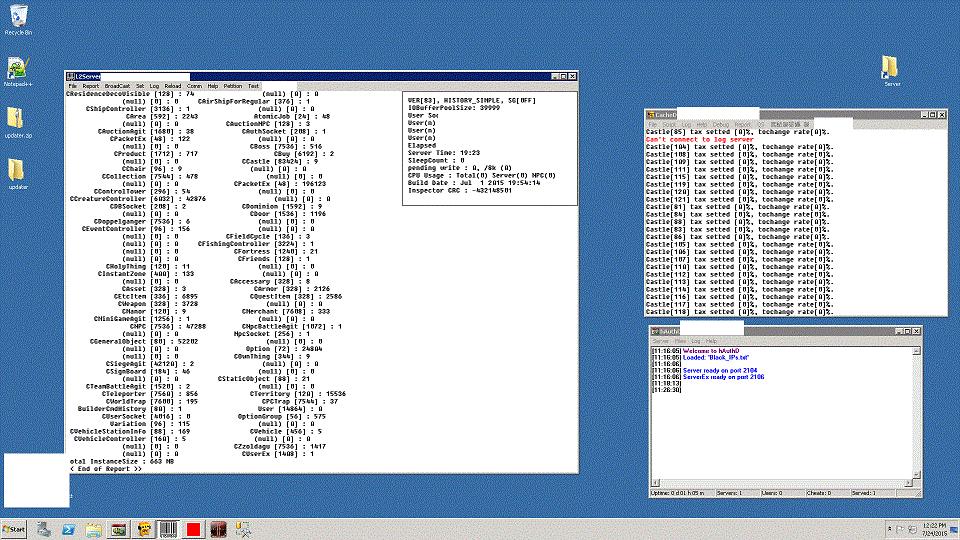The height and width of the screenshot is (540, 960).
Task: Open the Recycle Bin desktop icon
Action: tap(18, 20)
